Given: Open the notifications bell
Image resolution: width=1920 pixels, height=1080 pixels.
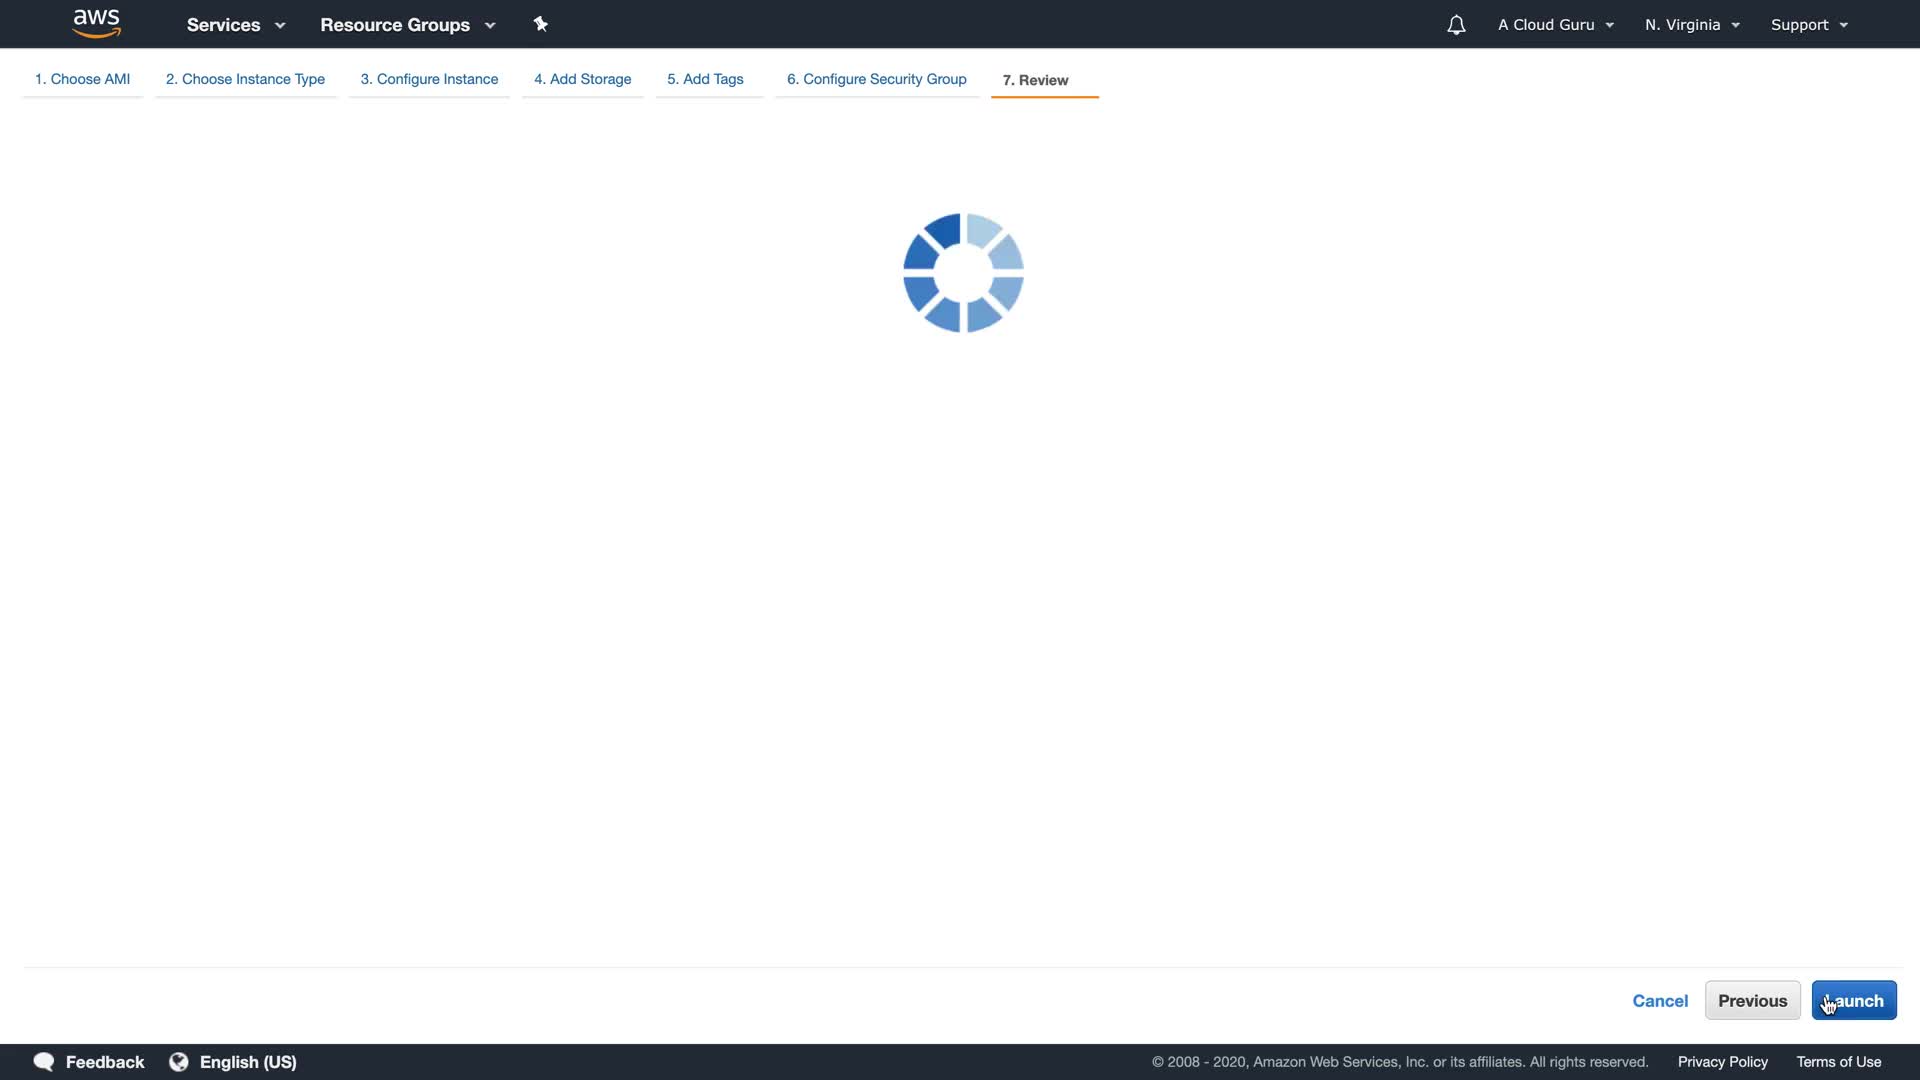Looking at the screenshot, I should (1456, 25).
